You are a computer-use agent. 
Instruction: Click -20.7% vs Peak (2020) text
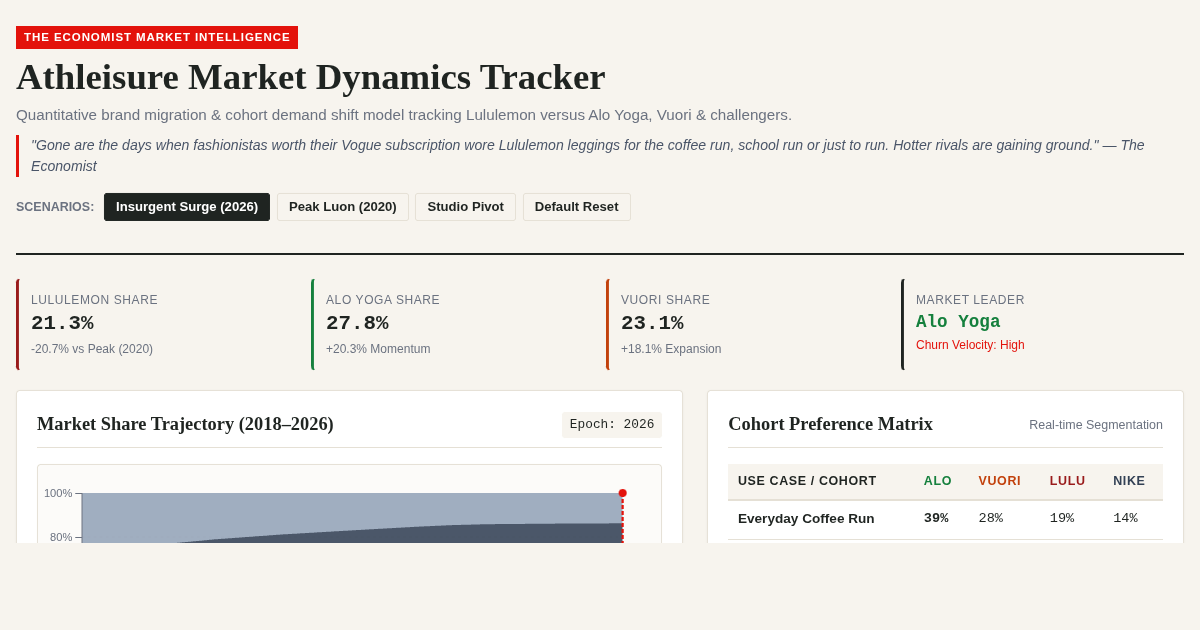(x=92, y=349)
